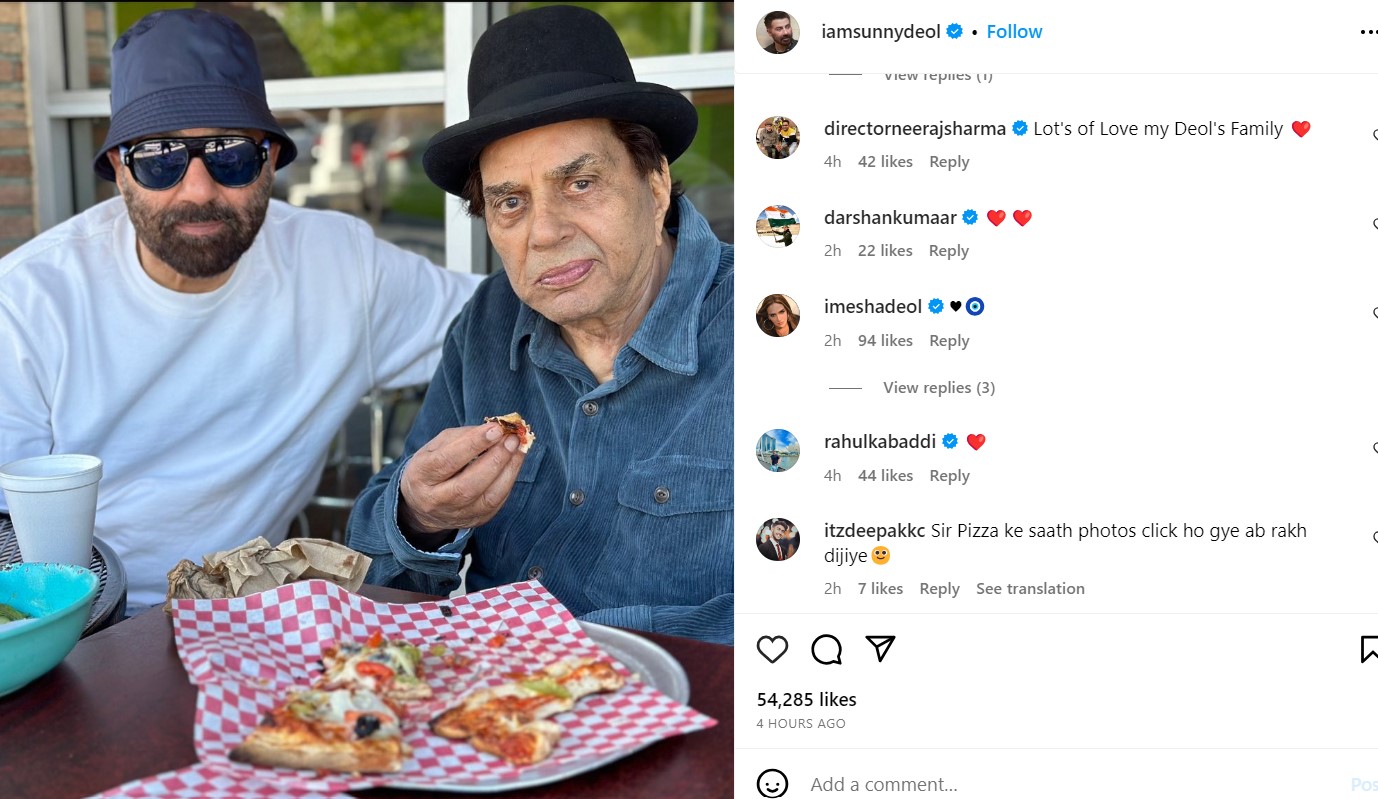Open the post photo of two men

point(367,400)
